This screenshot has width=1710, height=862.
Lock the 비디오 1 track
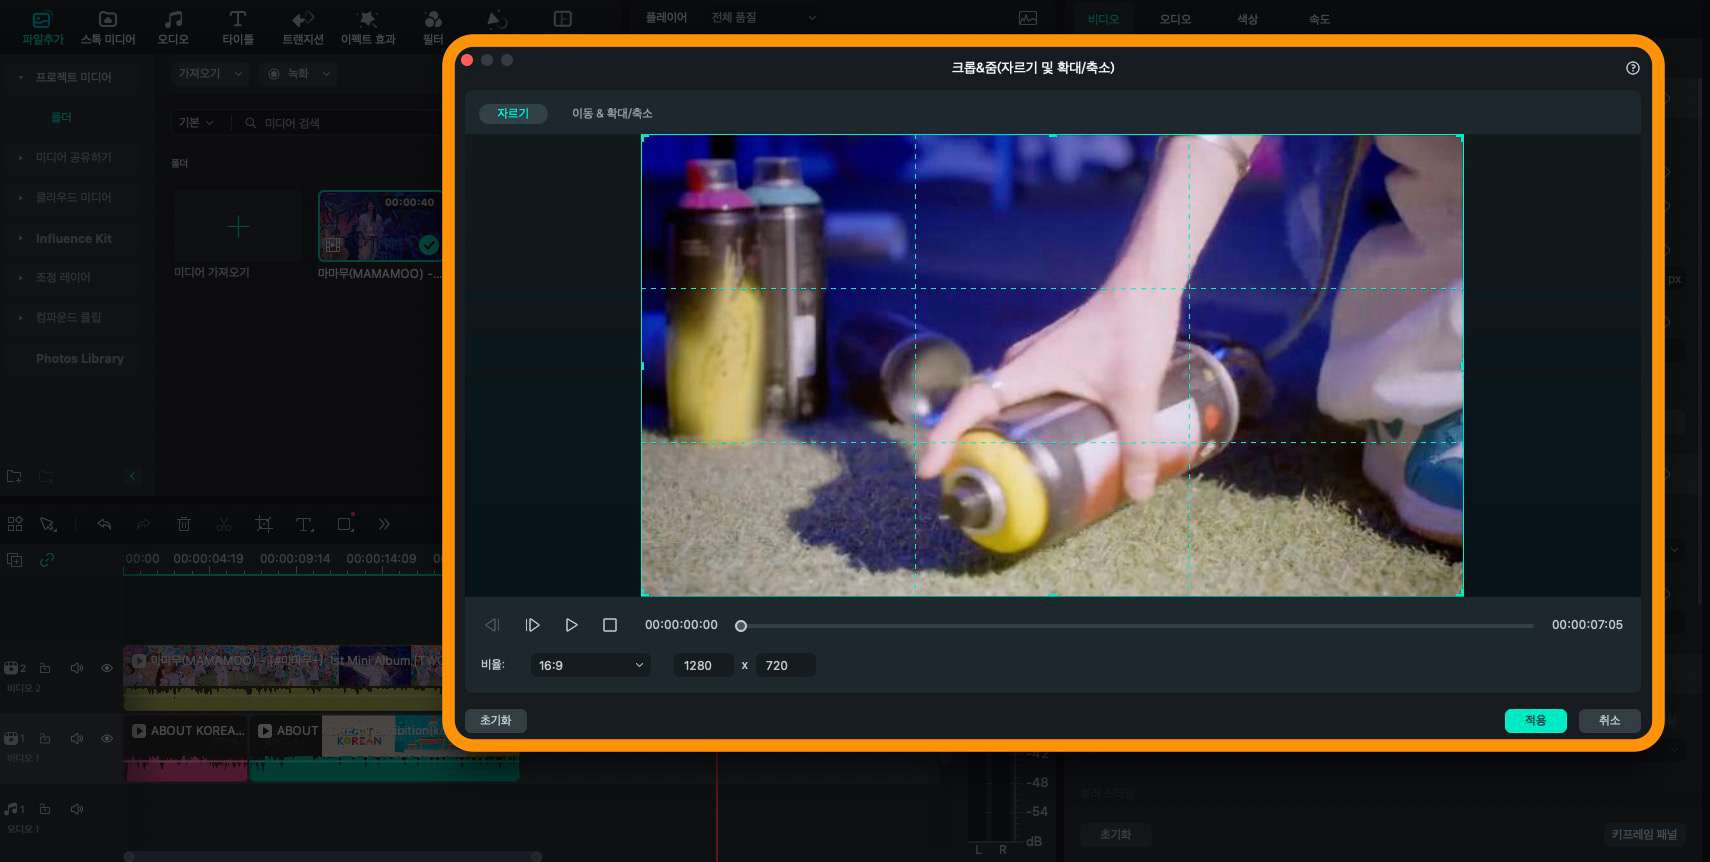45,738
